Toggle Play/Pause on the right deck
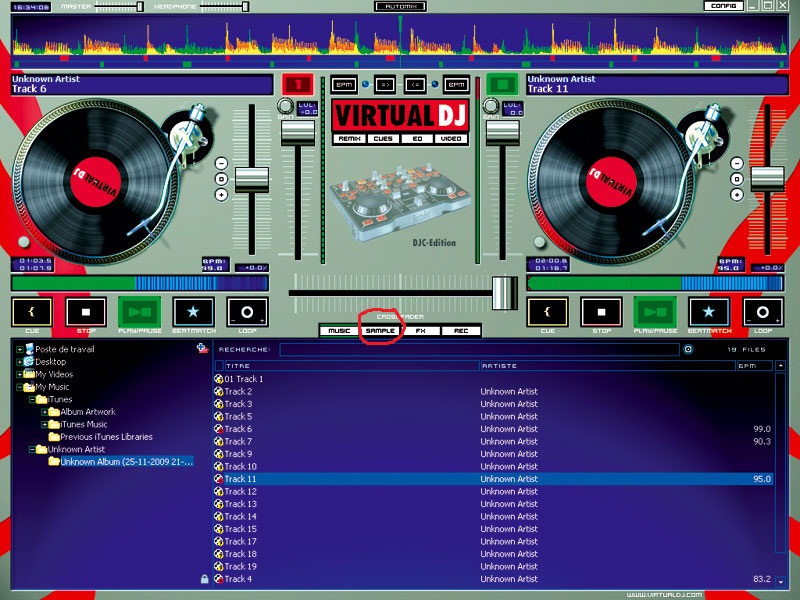This screenshot has width=800, height=600. point(655,312)
